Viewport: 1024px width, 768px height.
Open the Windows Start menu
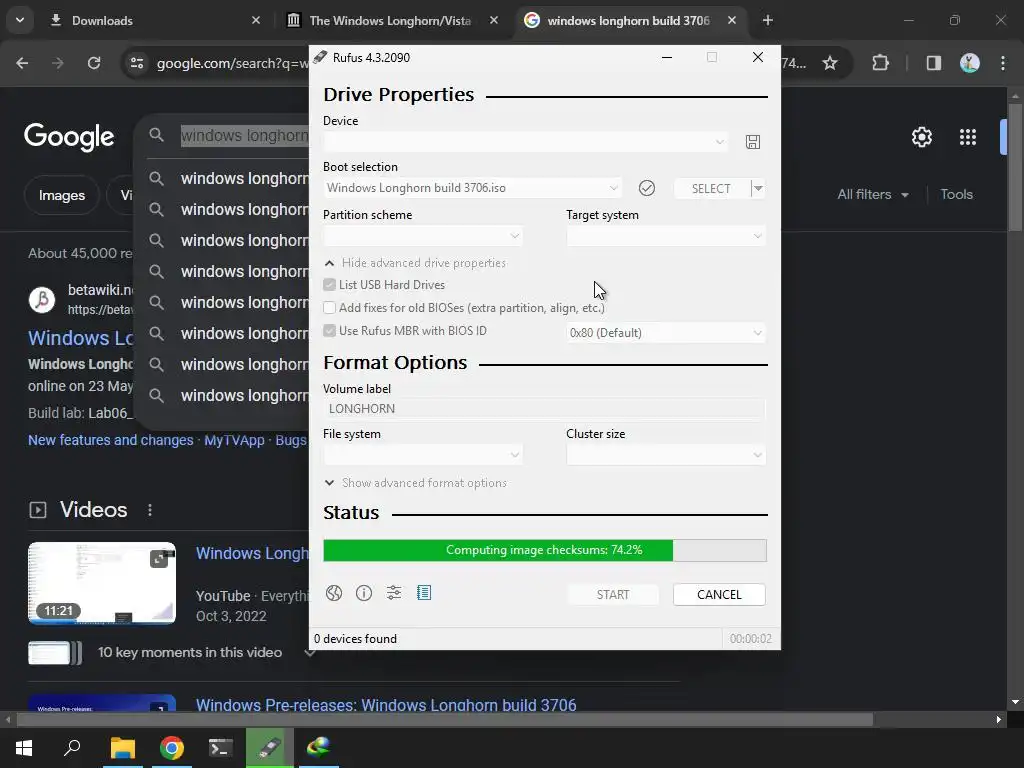tap(24, 748)
